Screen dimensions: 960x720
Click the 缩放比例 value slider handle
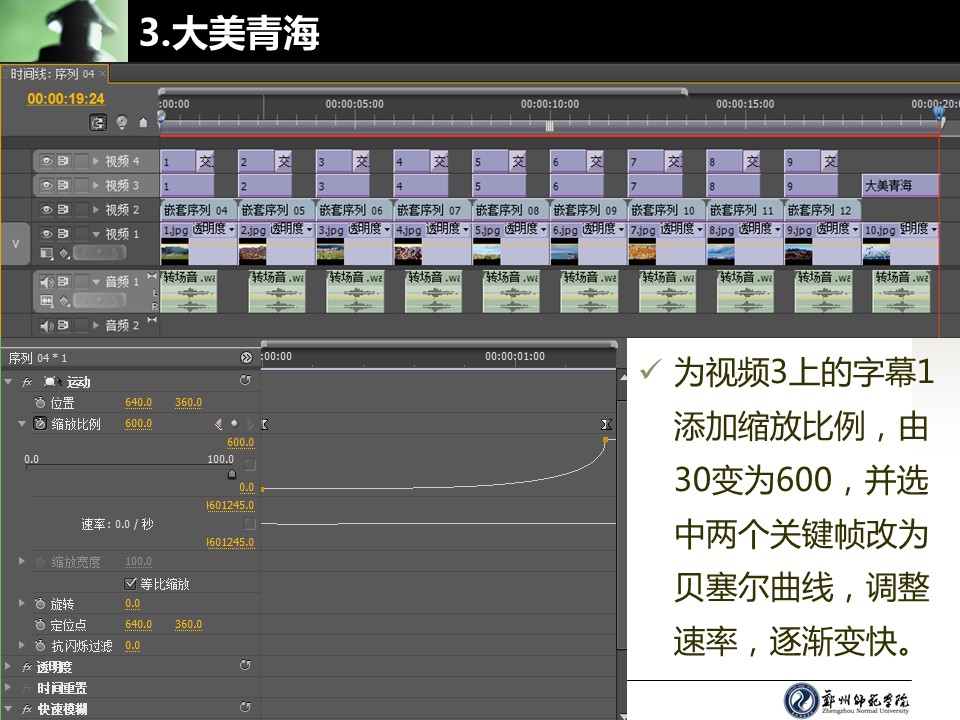(x=232, y=474)
